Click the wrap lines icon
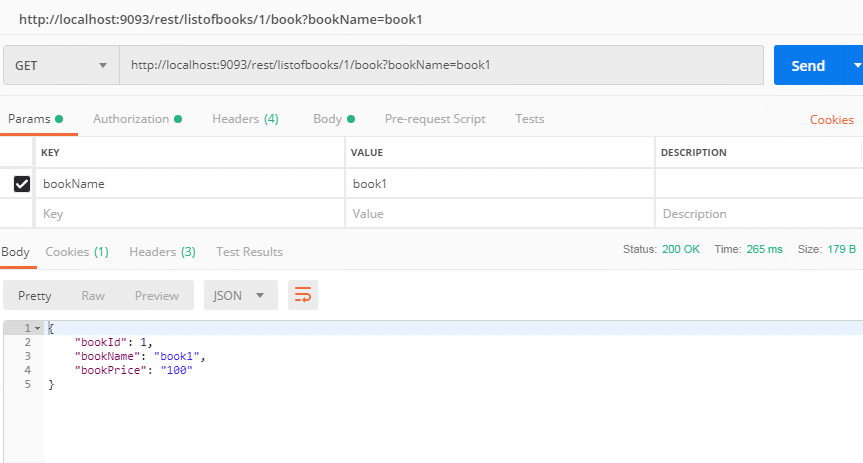The image size is (863, 463). [303, 295]
